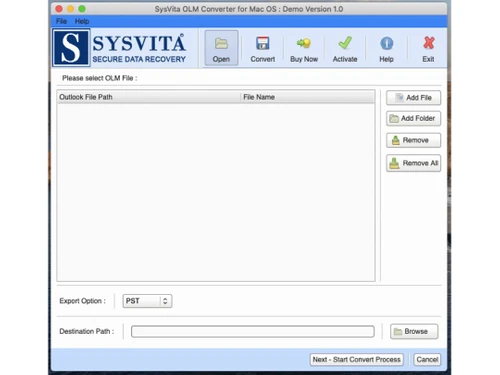Image resolution: width=500 pixels, height=375 pixels.
Task: Open the Export Option PST dropdown
Action: pyautogui.click(x=147, y=301)
